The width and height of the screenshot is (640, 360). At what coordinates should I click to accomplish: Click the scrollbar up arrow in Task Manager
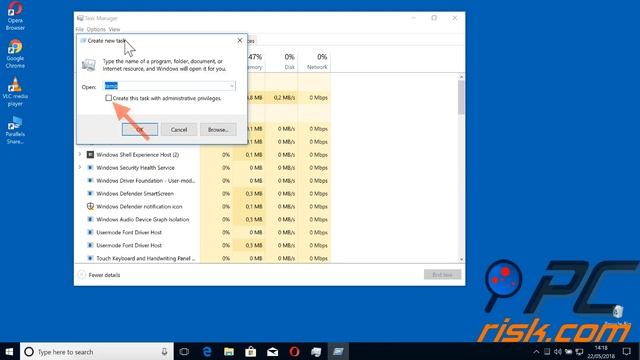click(x=461, y=76)
